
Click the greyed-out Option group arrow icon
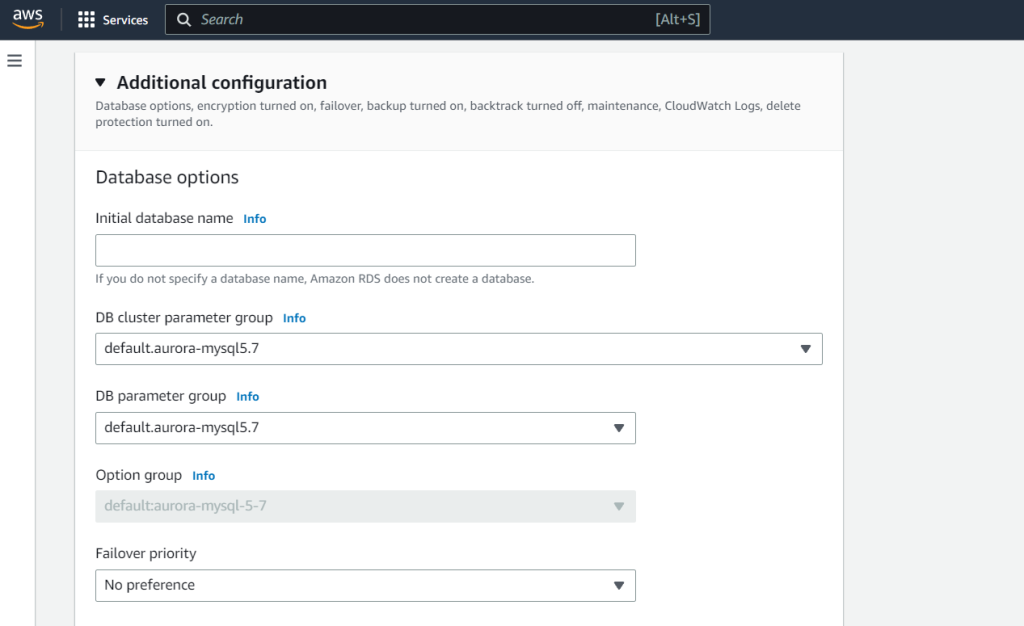click(x=619, y=506)
